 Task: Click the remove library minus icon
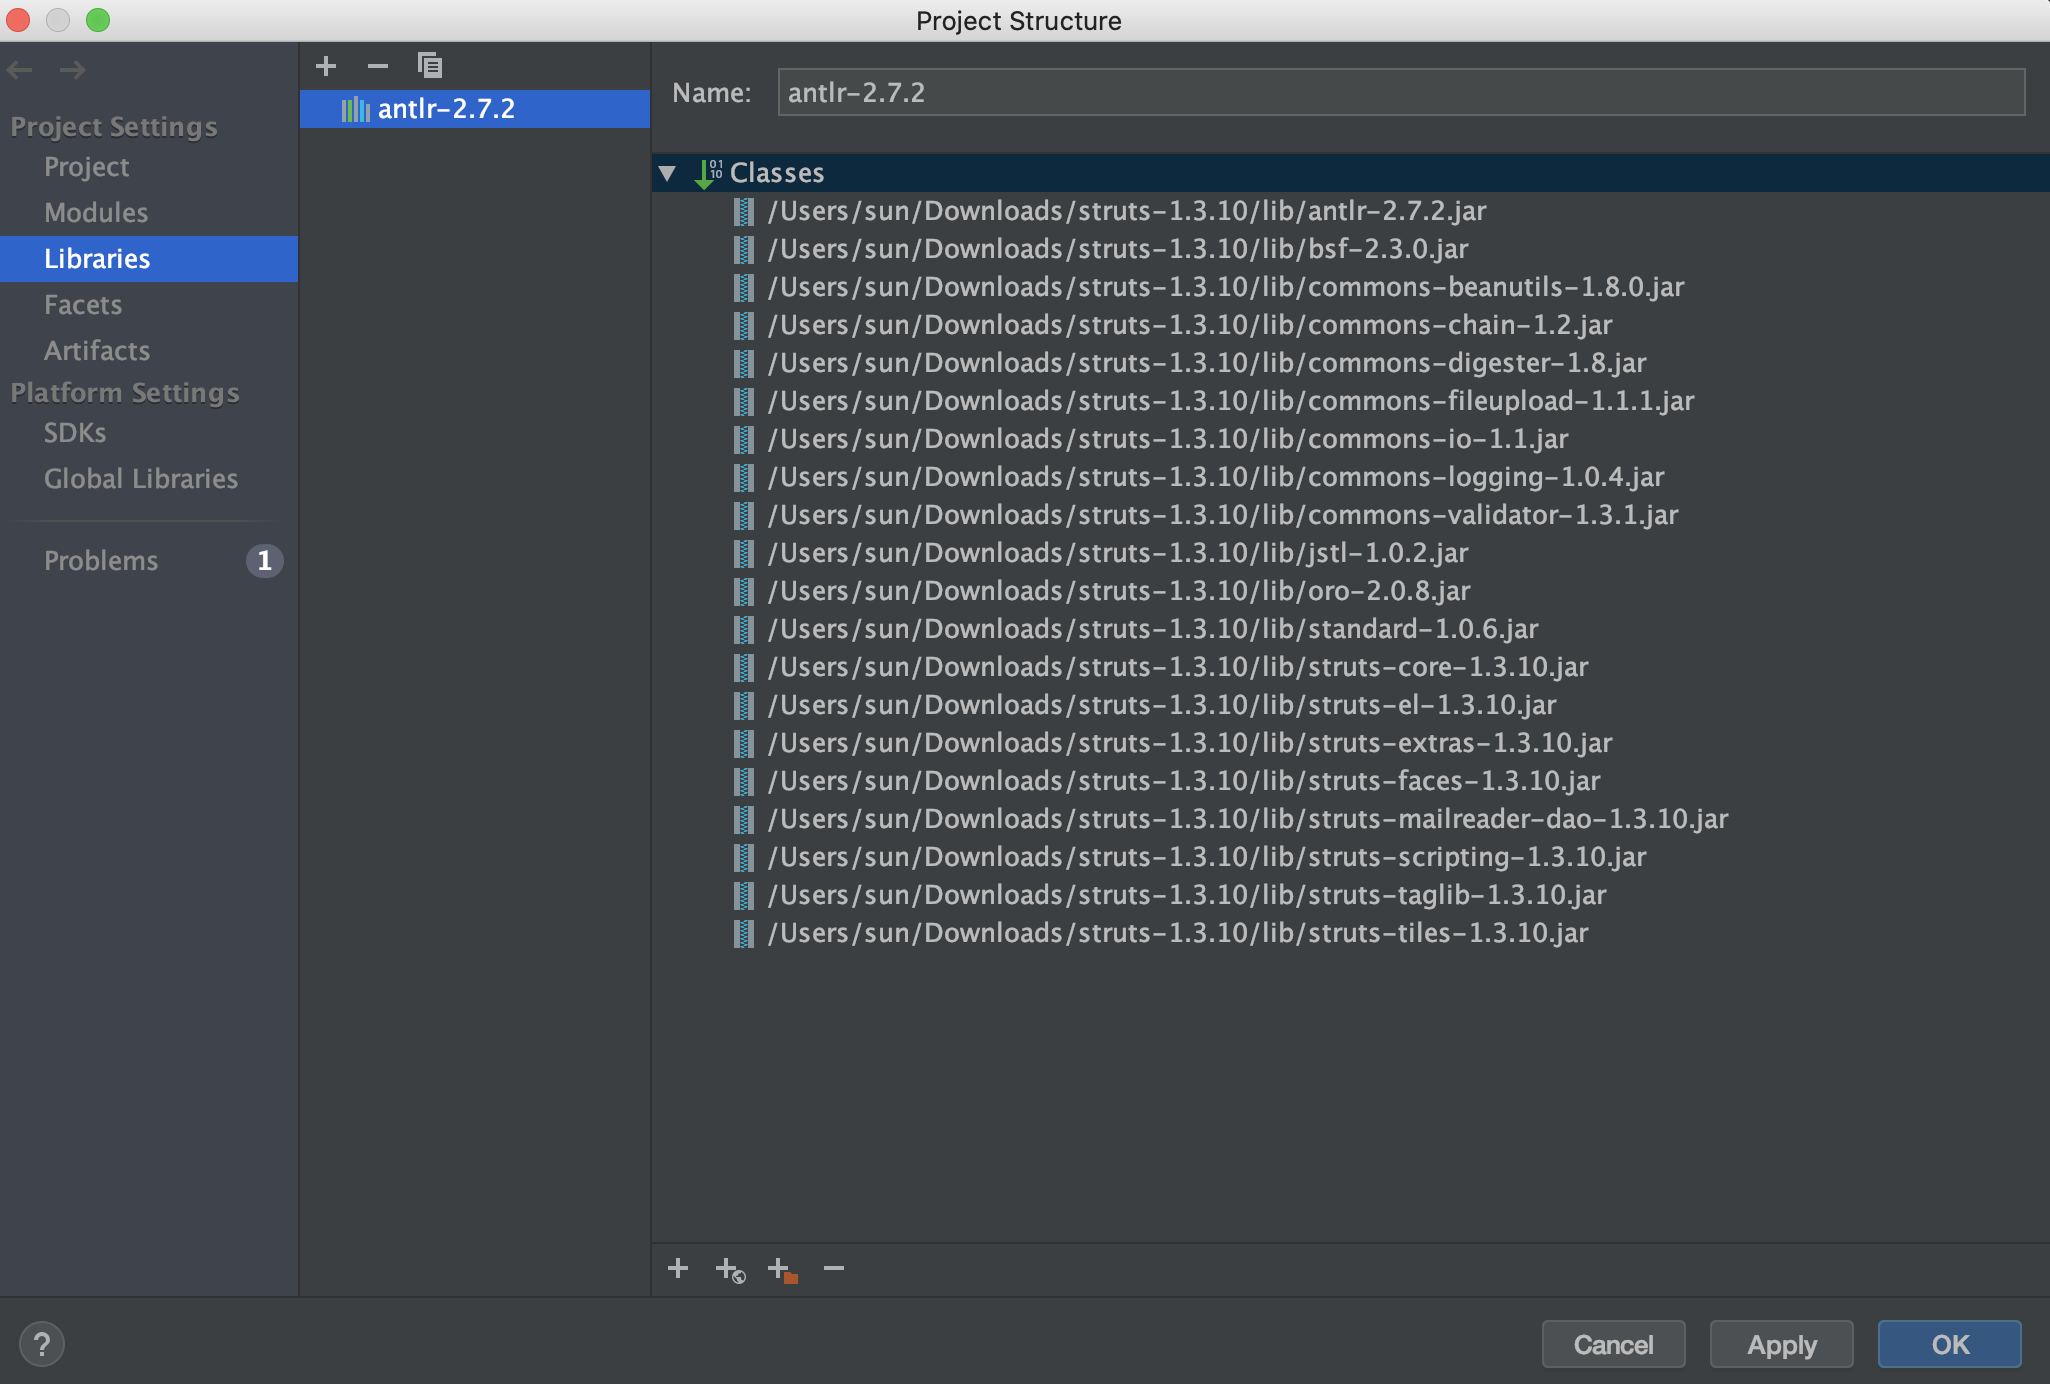[377, 66]
